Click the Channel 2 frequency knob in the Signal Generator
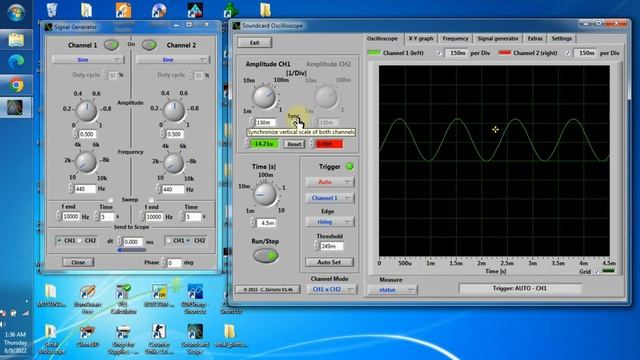The height and width of the screenshot is (360, 640). point(173,163)
